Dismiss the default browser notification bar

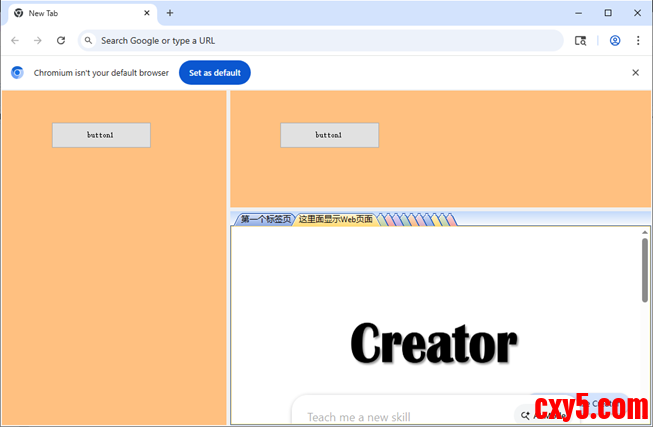tap(635, 72)
